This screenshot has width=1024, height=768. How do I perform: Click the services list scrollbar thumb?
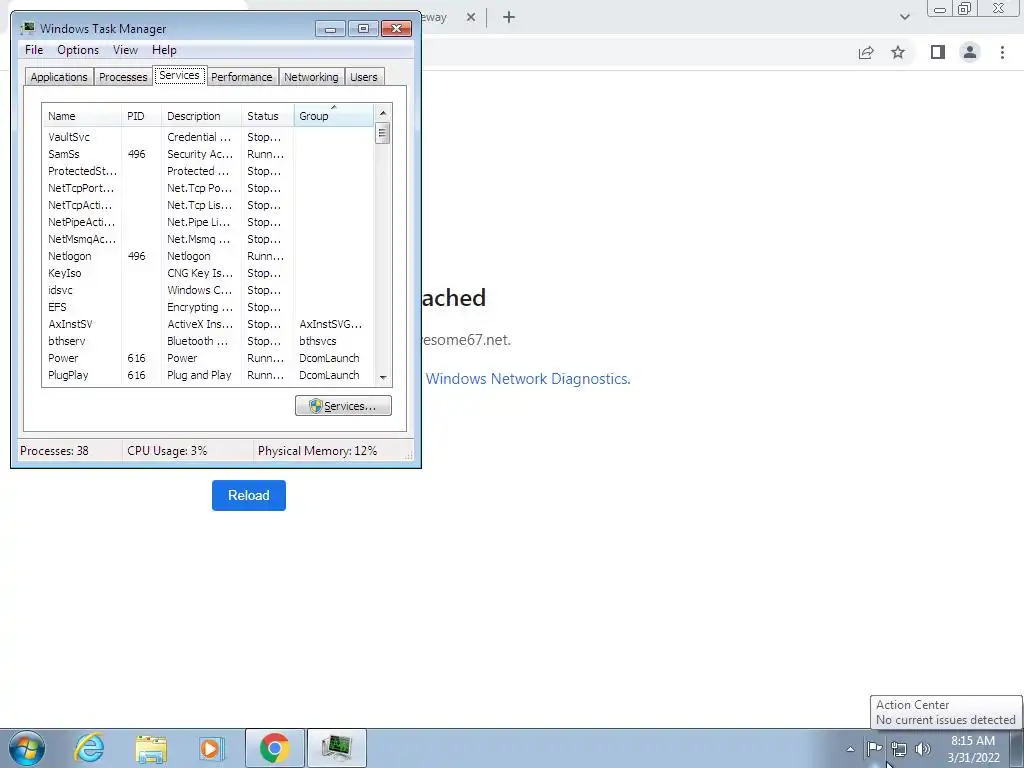pos(383,133)
